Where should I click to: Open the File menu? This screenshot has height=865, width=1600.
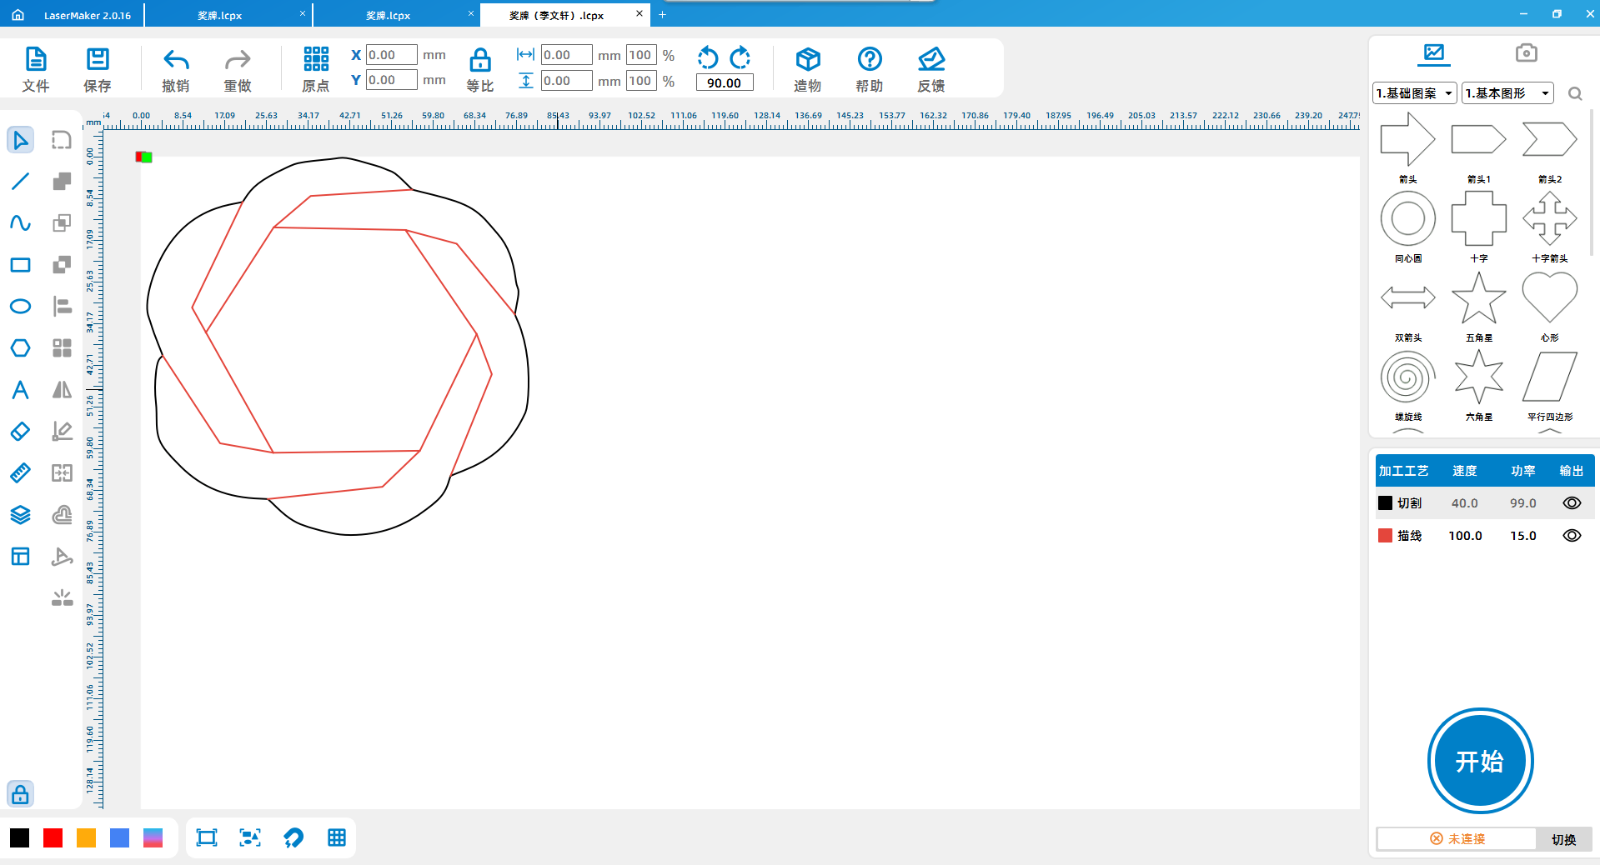pos(36,70)
